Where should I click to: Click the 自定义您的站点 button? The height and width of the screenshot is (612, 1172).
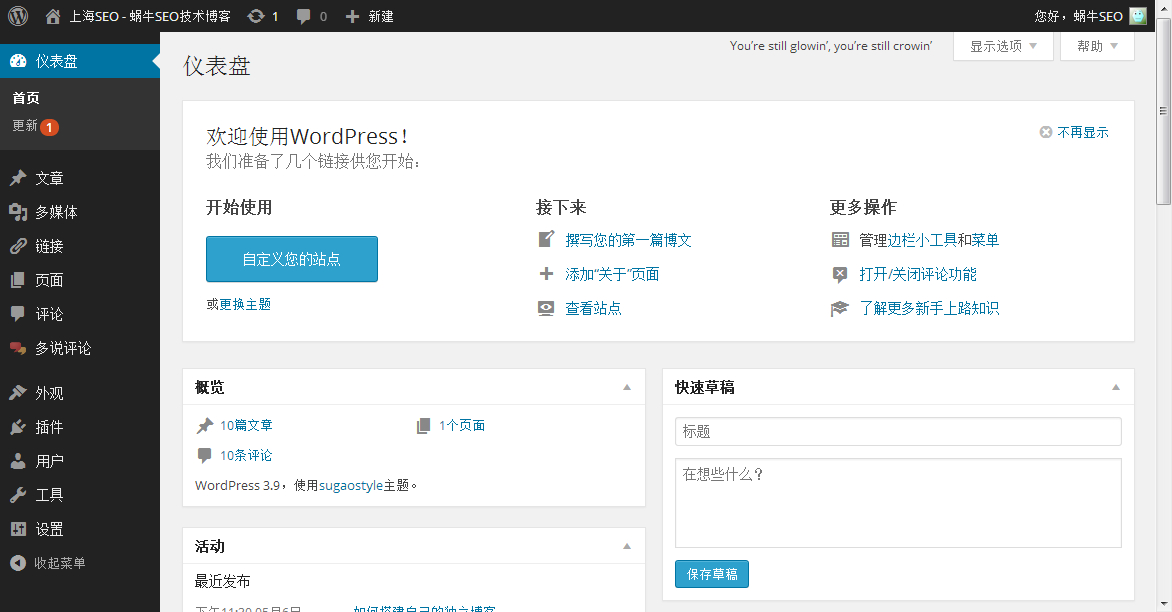291,259
